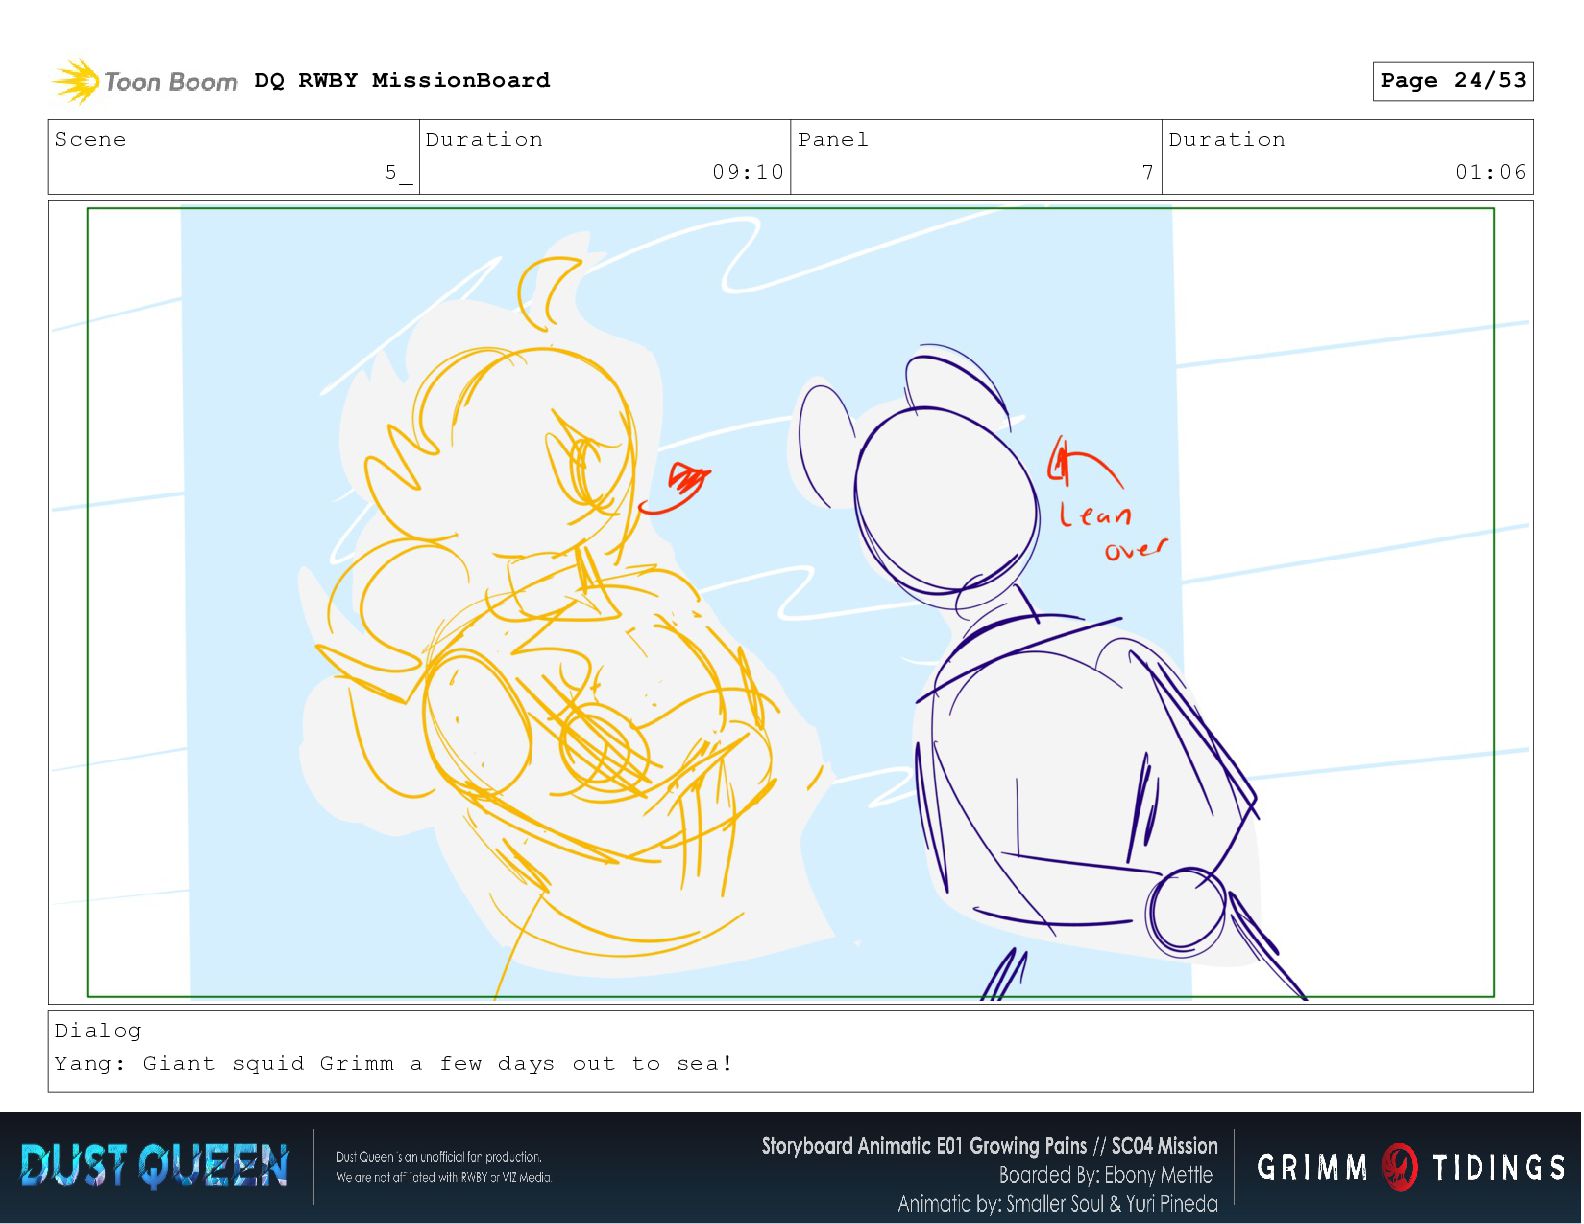This screenshot has height=1224, width=1584.
Task: Click 'Animatic by: Smaller Soul & Yuri Pineda'
Action: tap(1057, 1203)
